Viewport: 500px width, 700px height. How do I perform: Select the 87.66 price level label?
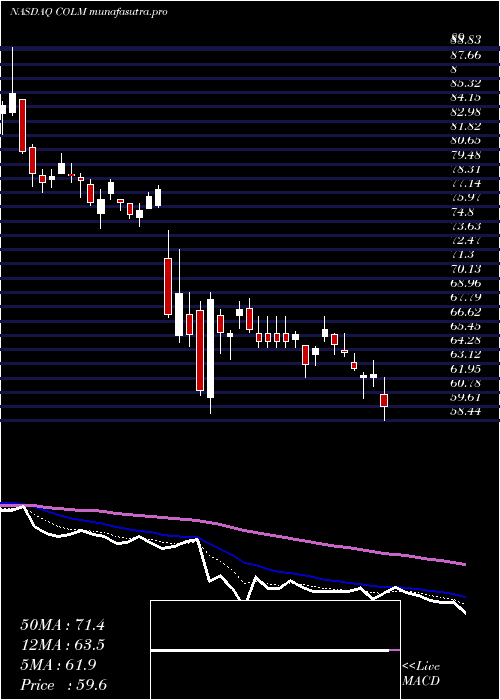pos(466,55)
